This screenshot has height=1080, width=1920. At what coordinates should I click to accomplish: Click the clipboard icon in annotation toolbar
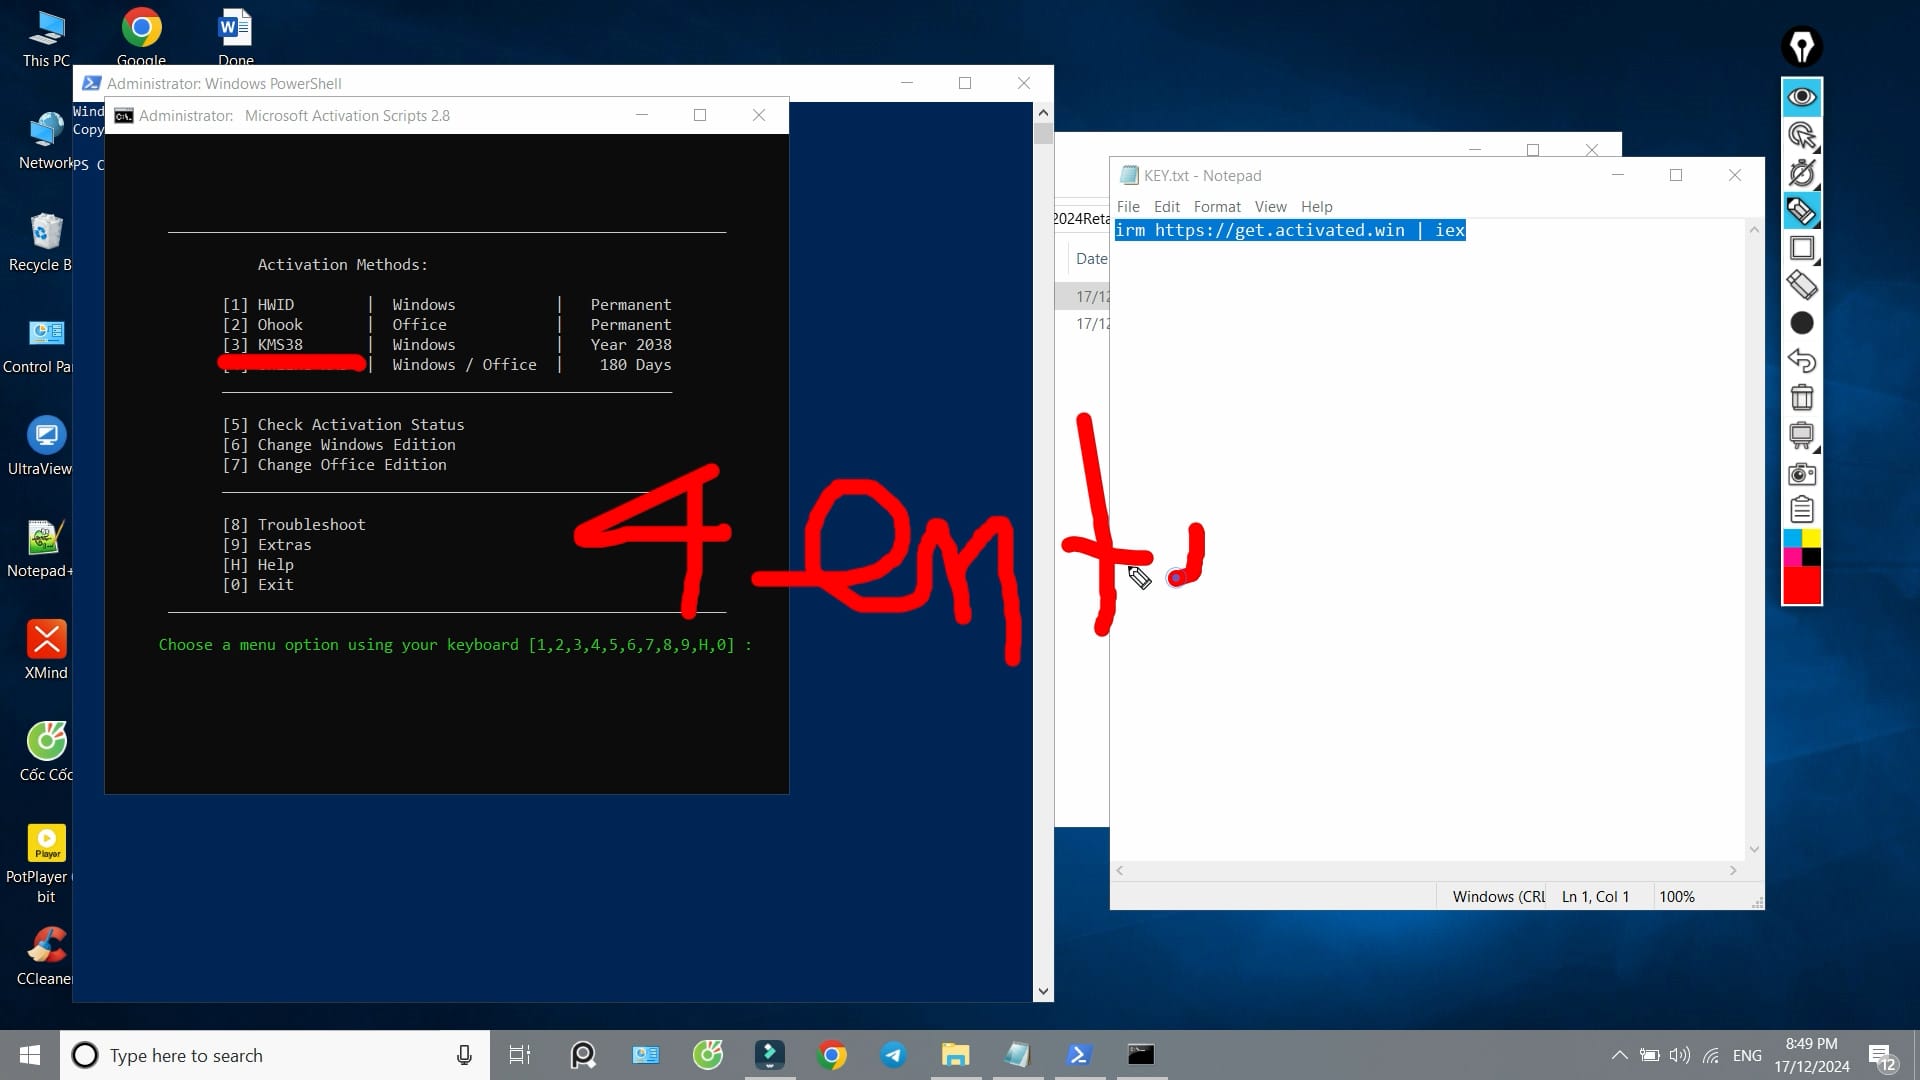tap(1802, 510)
